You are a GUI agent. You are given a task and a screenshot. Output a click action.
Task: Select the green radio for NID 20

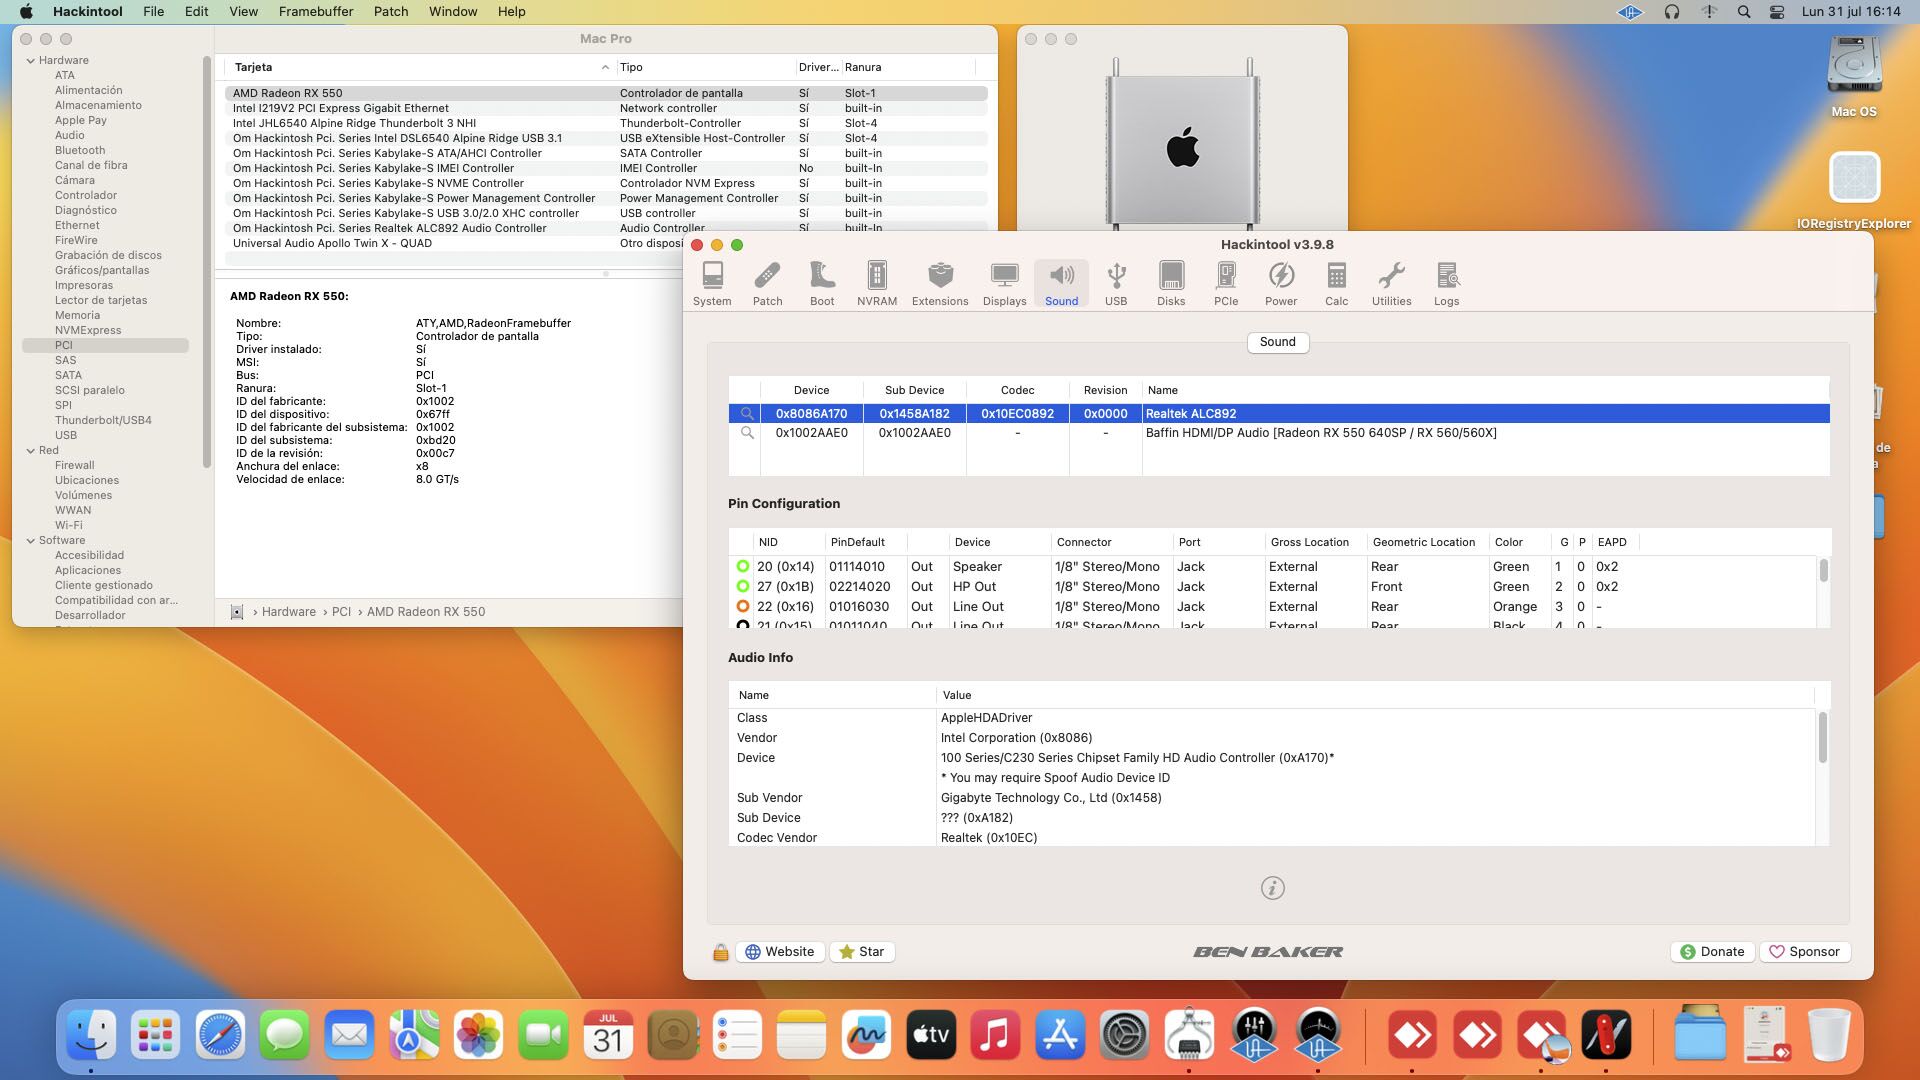743,566
